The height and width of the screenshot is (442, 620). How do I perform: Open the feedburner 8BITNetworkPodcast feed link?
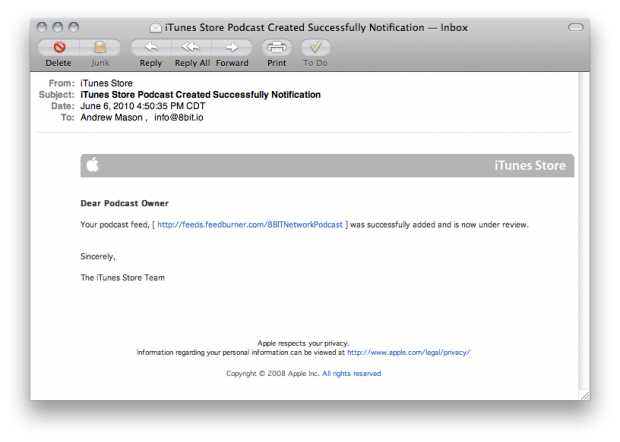tap(250, 225)
